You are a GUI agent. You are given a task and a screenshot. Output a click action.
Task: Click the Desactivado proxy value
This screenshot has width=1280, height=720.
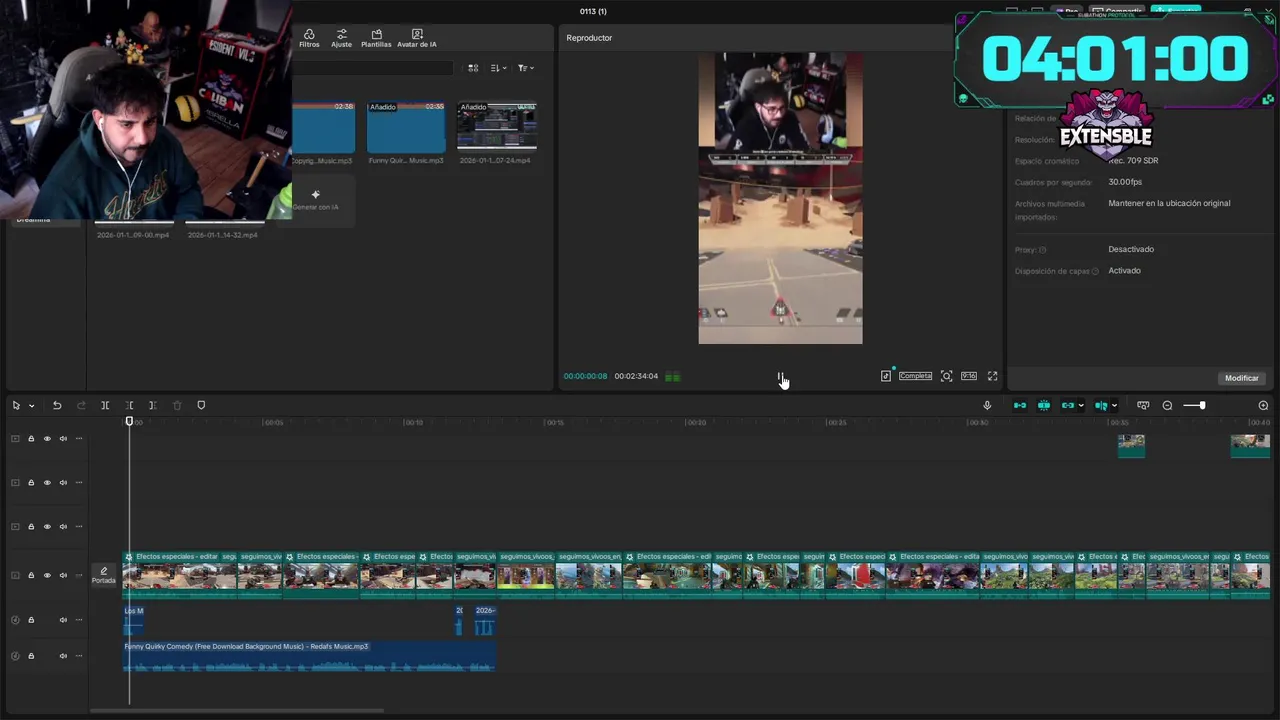pos(1131,249)
